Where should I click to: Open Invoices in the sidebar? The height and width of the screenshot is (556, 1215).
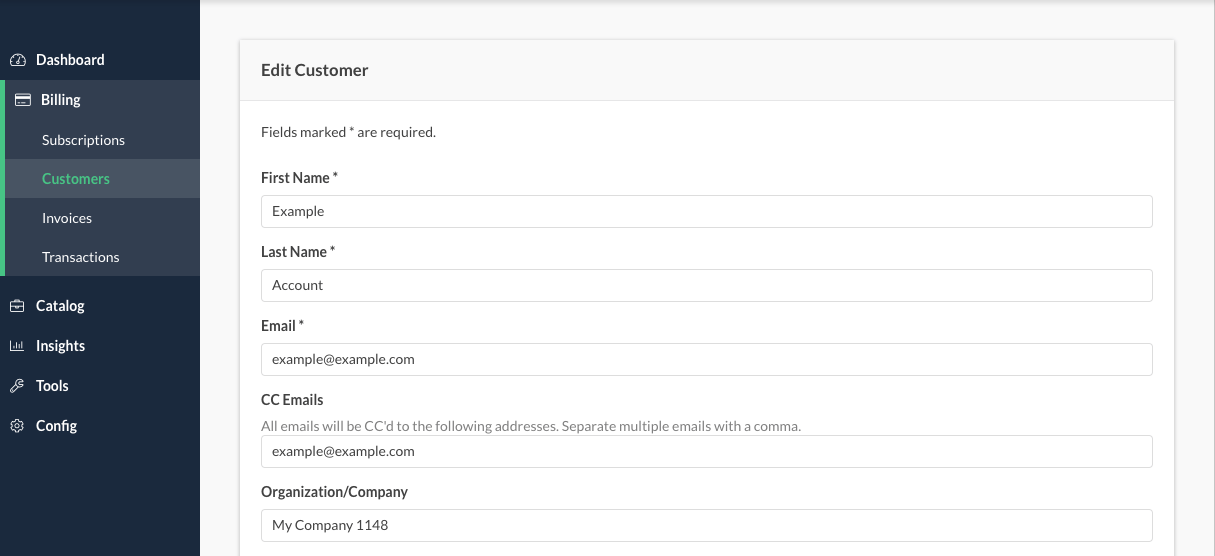point(67,218)
